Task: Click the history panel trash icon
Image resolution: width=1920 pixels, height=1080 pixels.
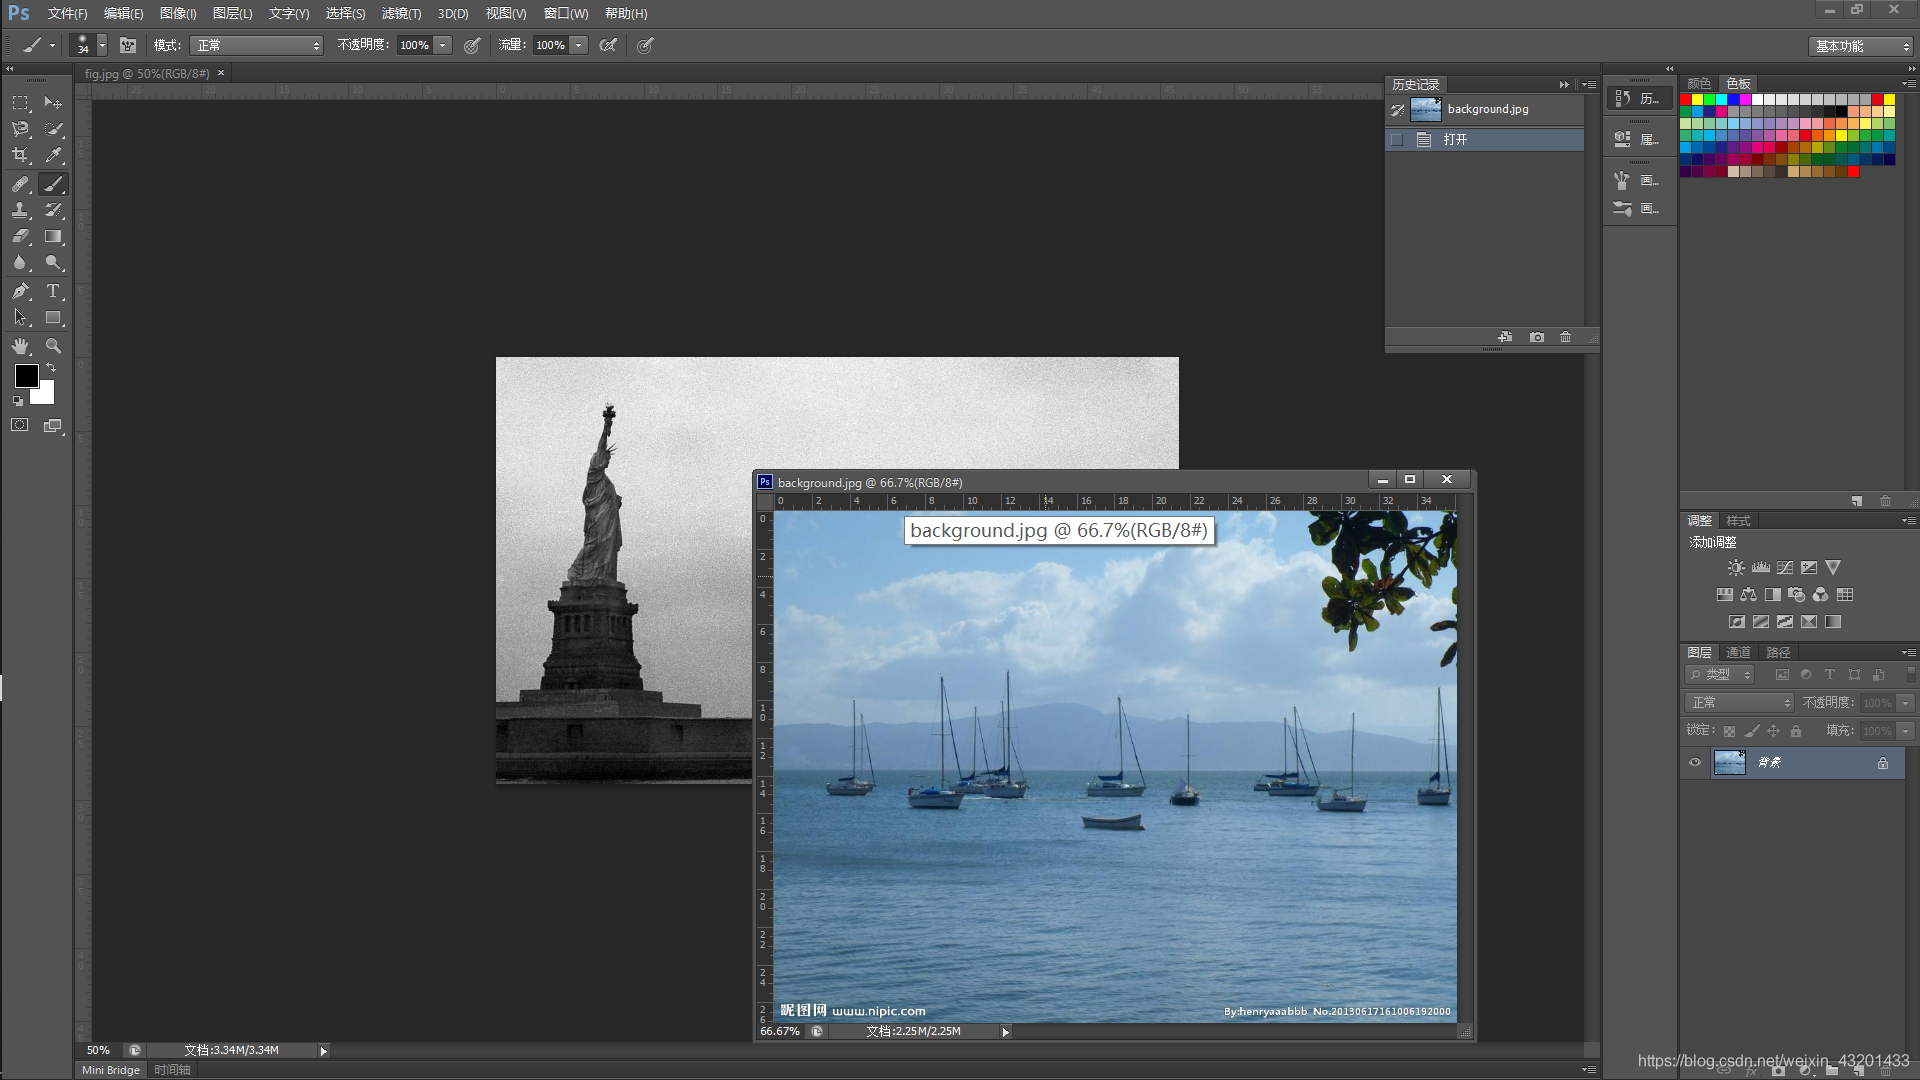Action: click(x=1565, y=337)
